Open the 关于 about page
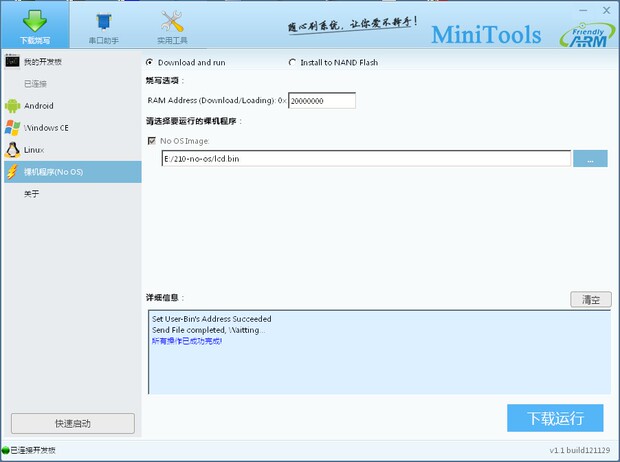 [x=73, y=194]
